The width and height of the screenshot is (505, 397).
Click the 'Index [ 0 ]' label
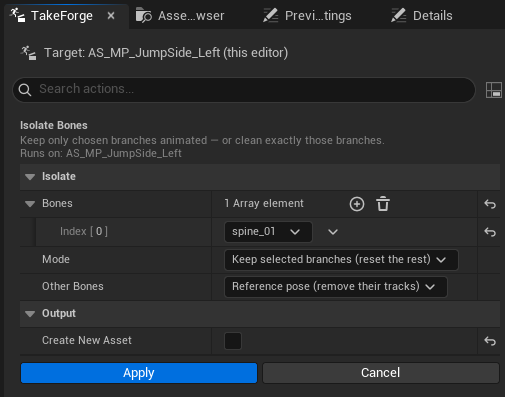pos(84,231)
